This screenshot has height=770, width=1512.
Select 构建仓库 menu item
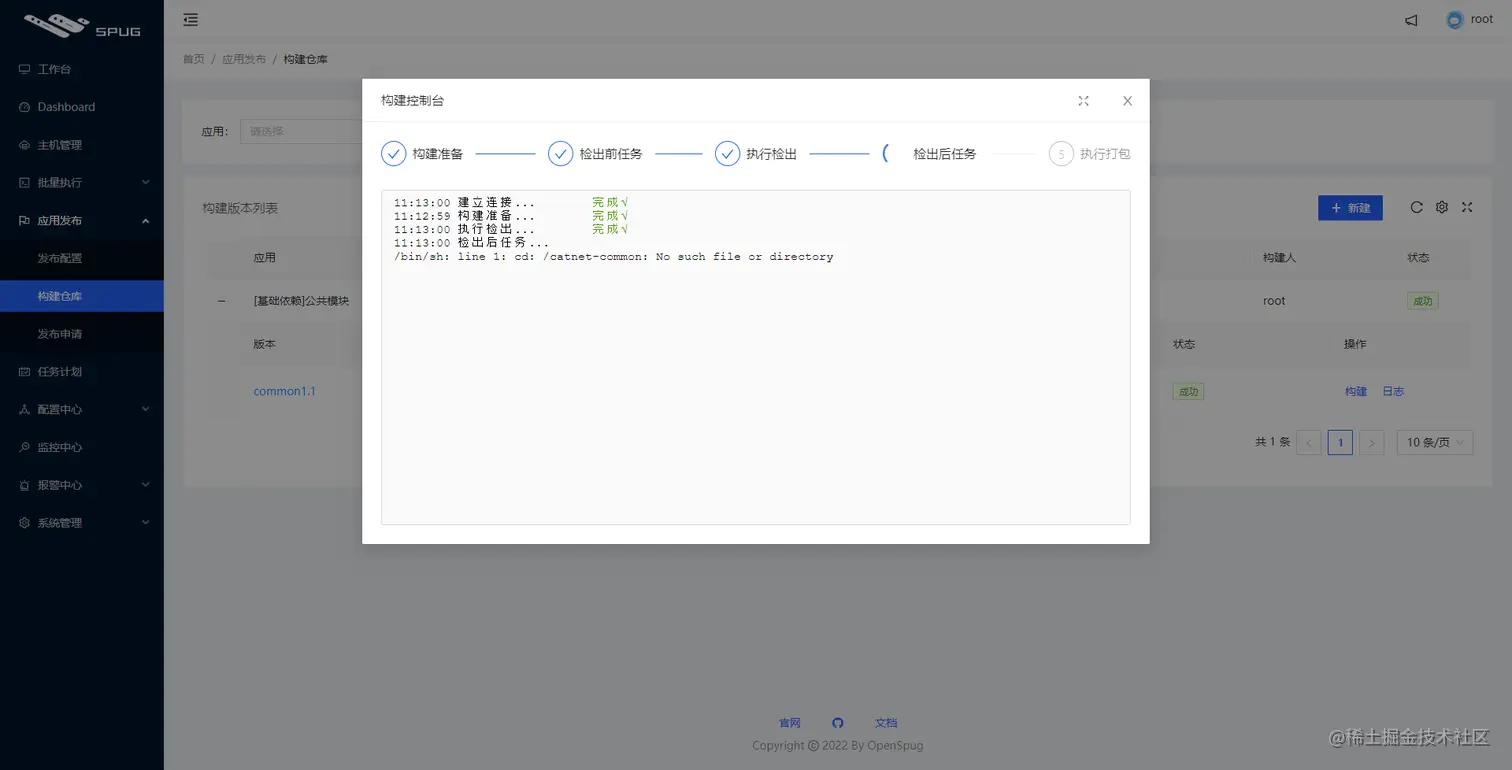(x=82, y=296)
